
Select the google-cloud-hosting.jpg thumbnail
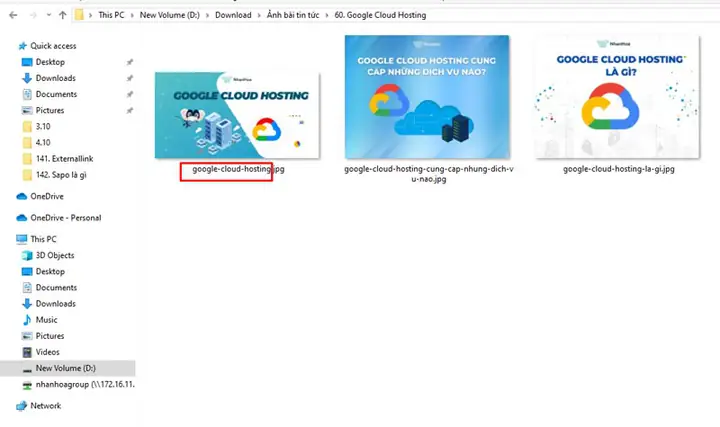[x=237, y=115]
